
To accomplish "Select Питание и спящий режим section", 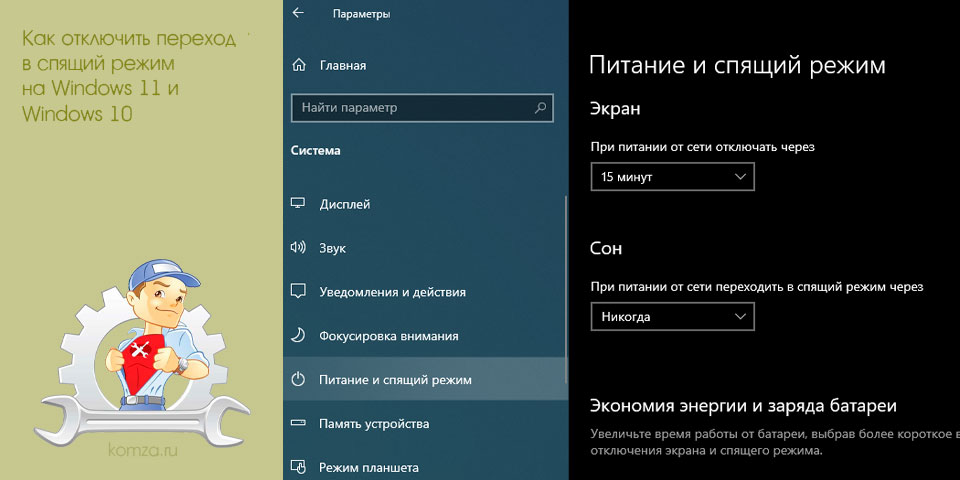I will (426, 380).
